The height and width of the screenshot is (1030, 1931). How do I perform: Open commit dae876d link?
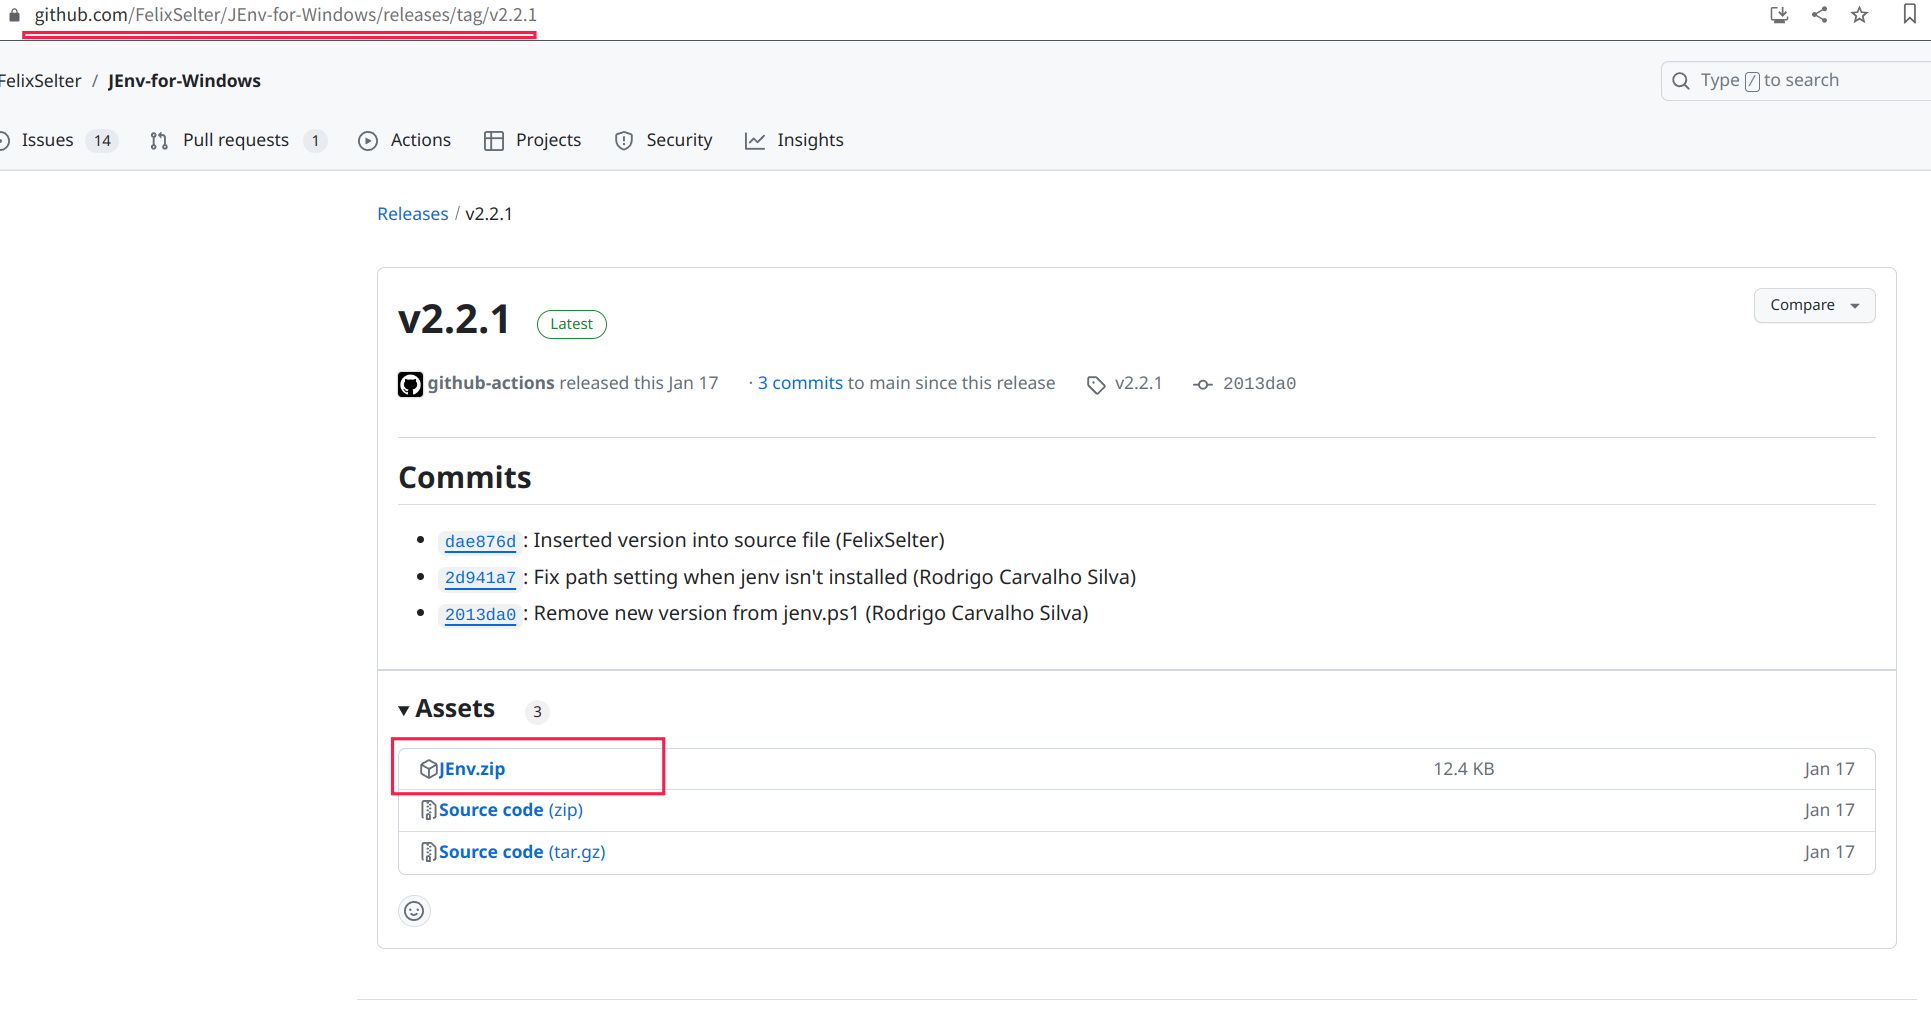pyautogui.click(x=480, y=542)
